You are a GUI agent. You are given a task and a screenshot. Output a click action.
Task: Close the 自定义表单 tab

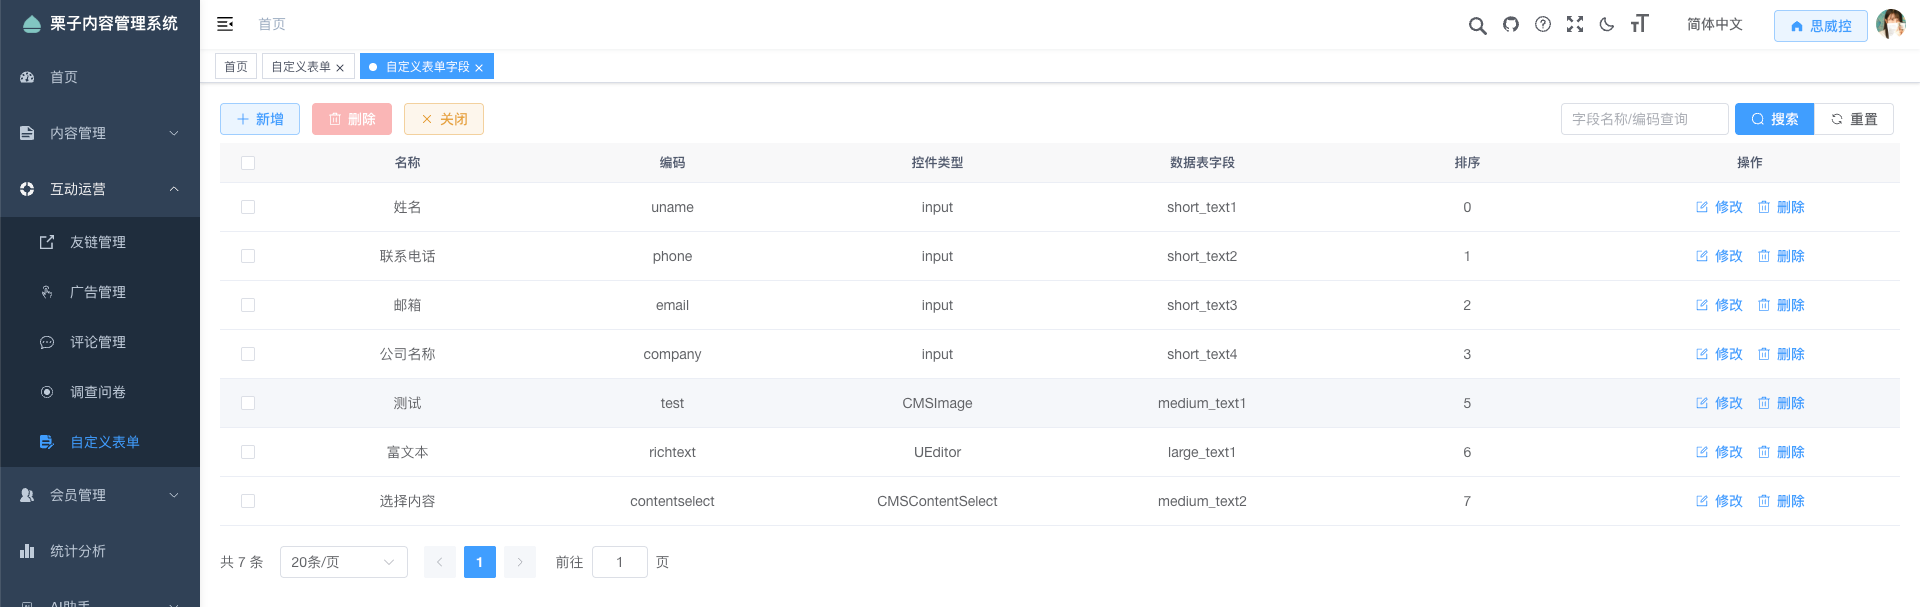pyautogui.click(x=340, y=68)
